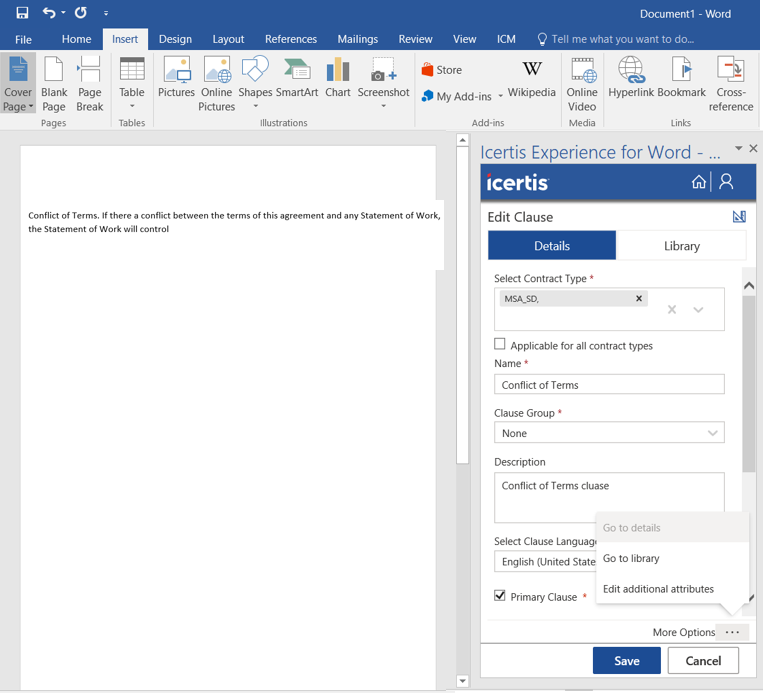The image size is (763, 698).
Task: Click the Save button
Action: point(626,661)
